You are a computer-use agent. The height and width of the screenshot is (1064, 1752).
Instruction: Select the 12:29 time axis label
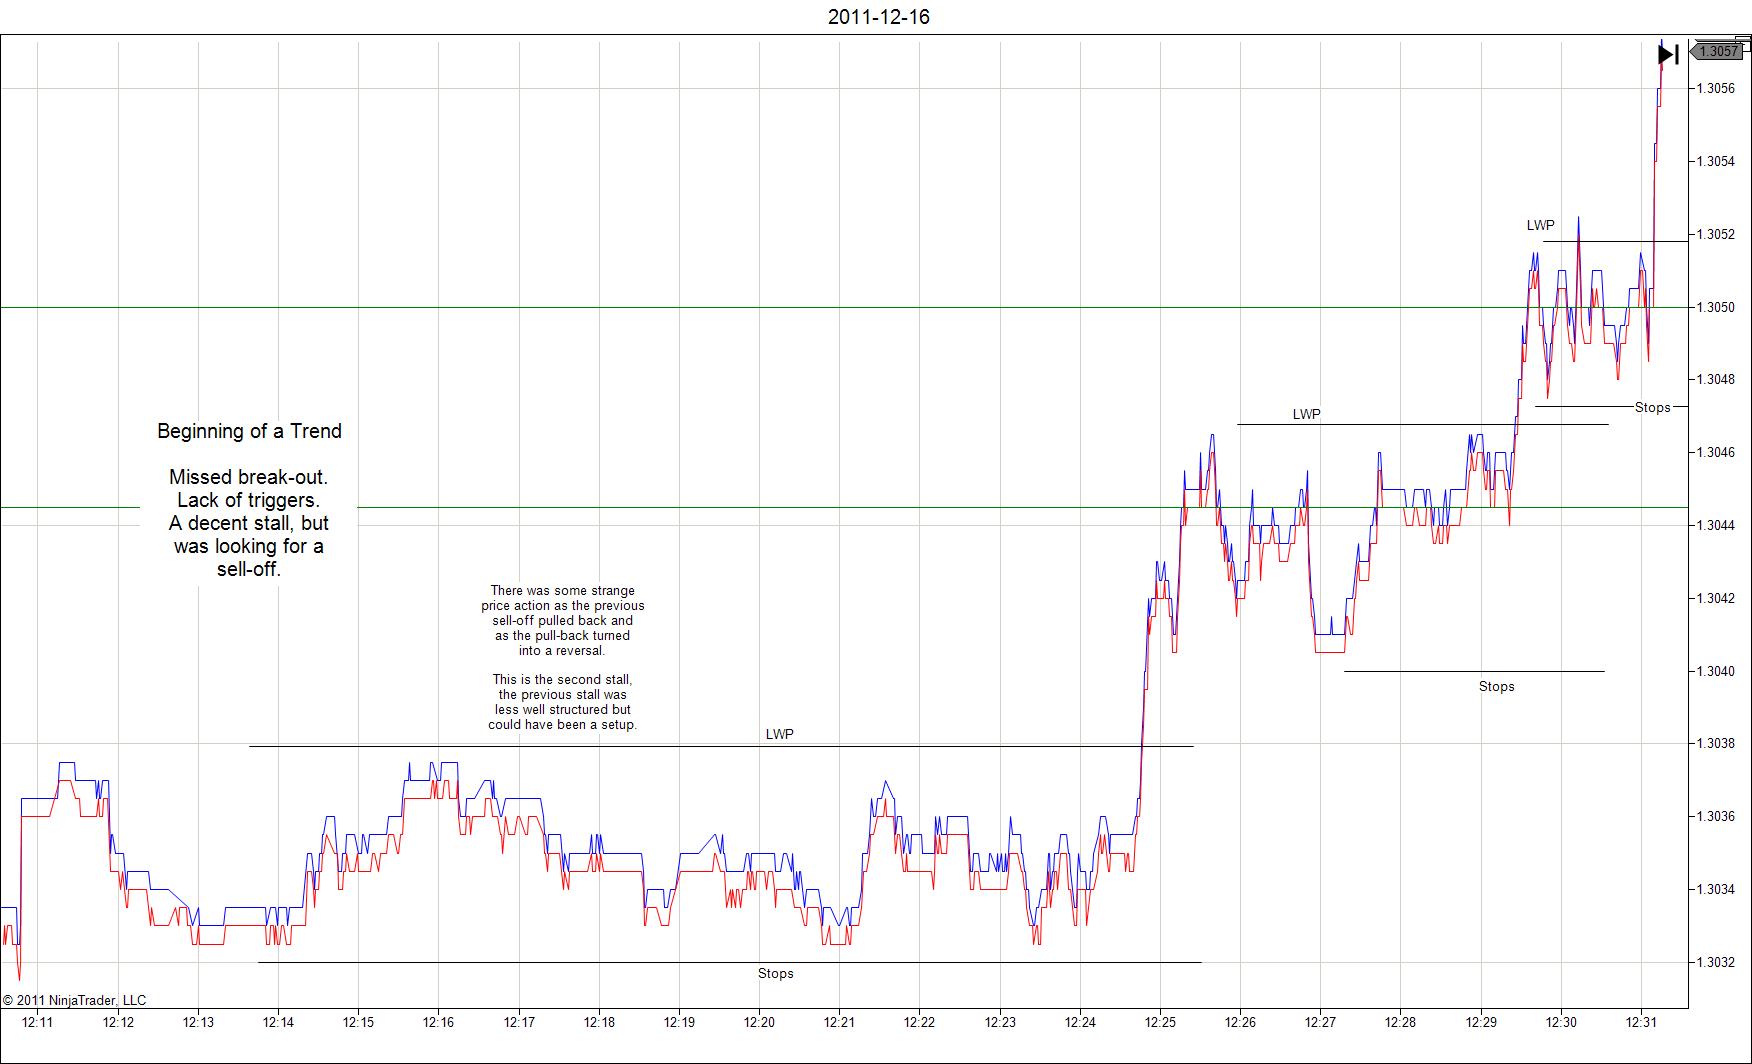[x=1481, y=1022]
